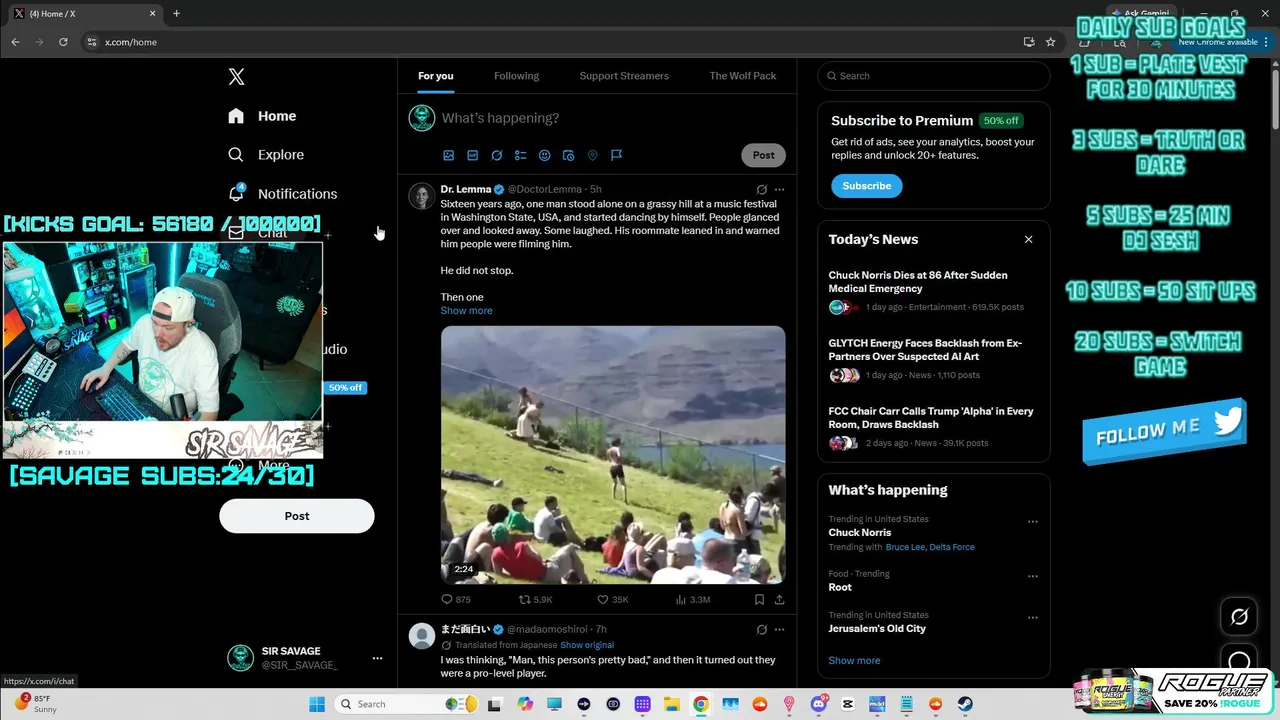1280x720 pixels.
Task: Open Bruce Lee trending link
Action: click(x=906, y=547)
